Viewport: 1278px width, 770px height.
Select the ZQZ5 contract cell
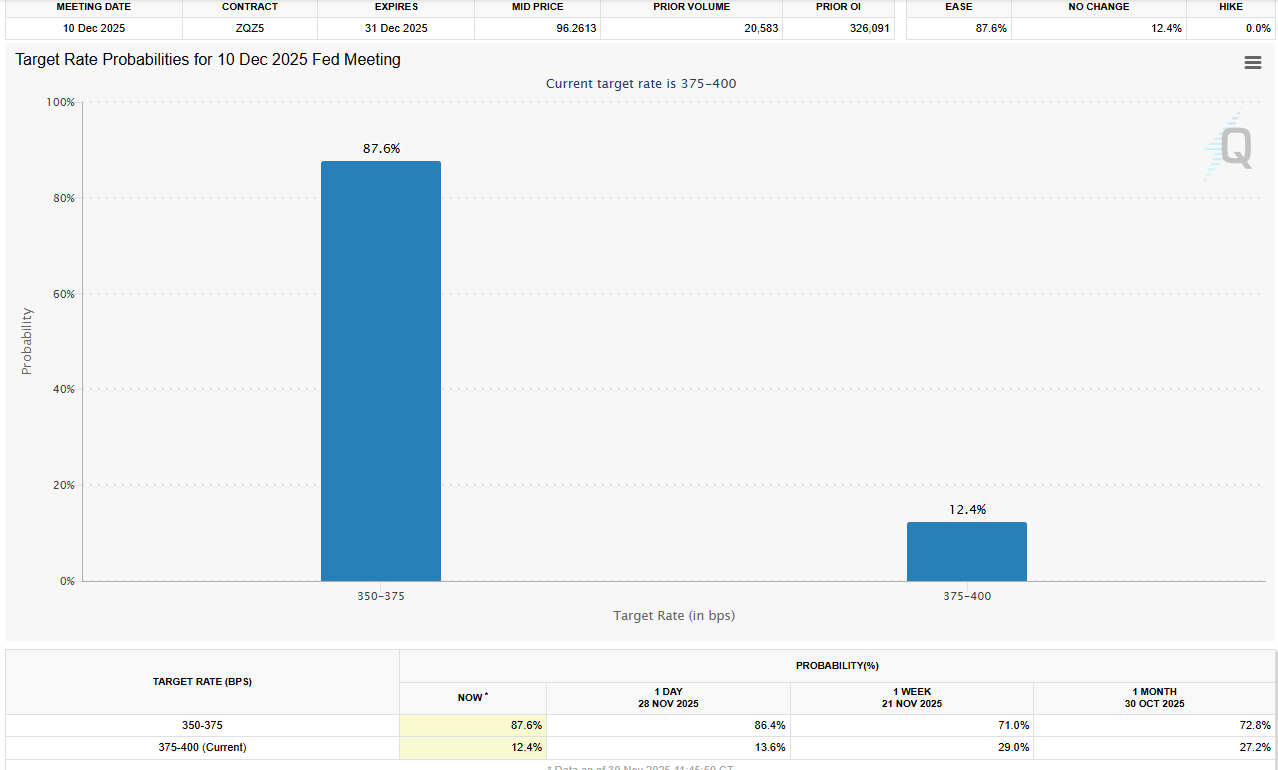pyautogui.click(x=249, y=28)
